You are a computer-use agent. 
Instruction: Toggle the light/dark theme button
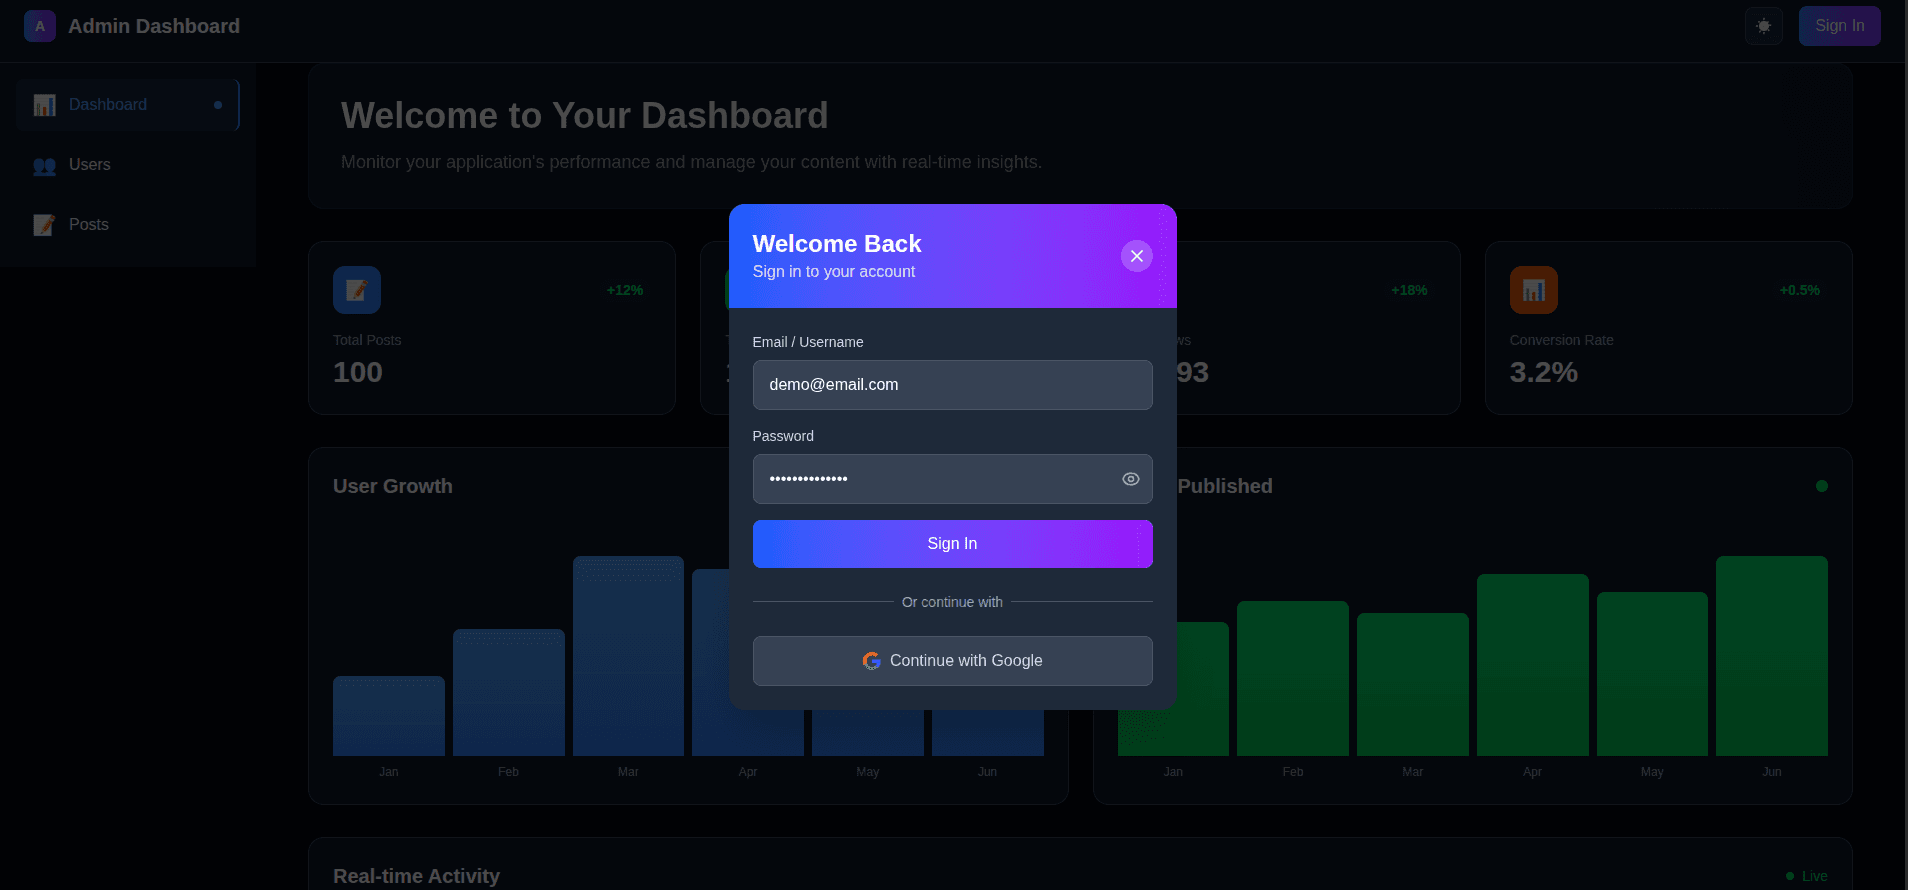[1763, 26]
